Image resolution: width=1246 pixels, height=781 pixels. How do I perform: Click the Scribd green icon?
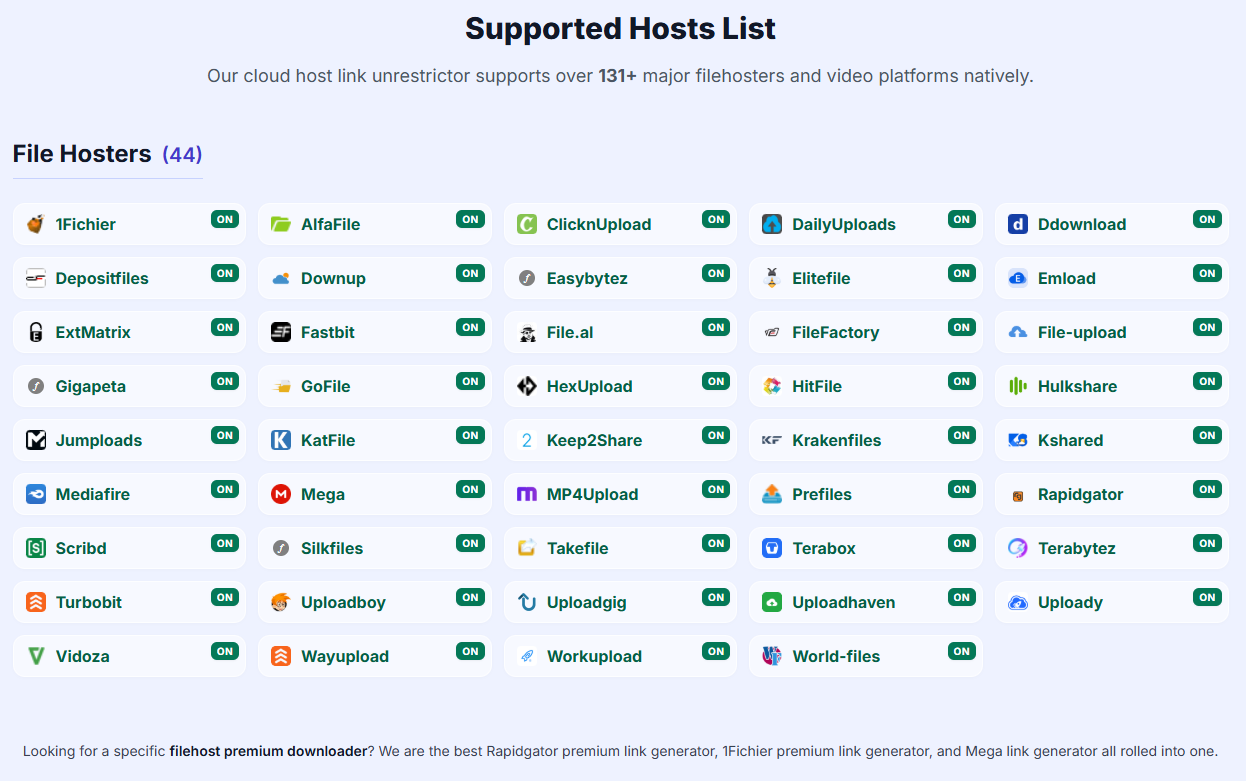(x=36, y=548)
